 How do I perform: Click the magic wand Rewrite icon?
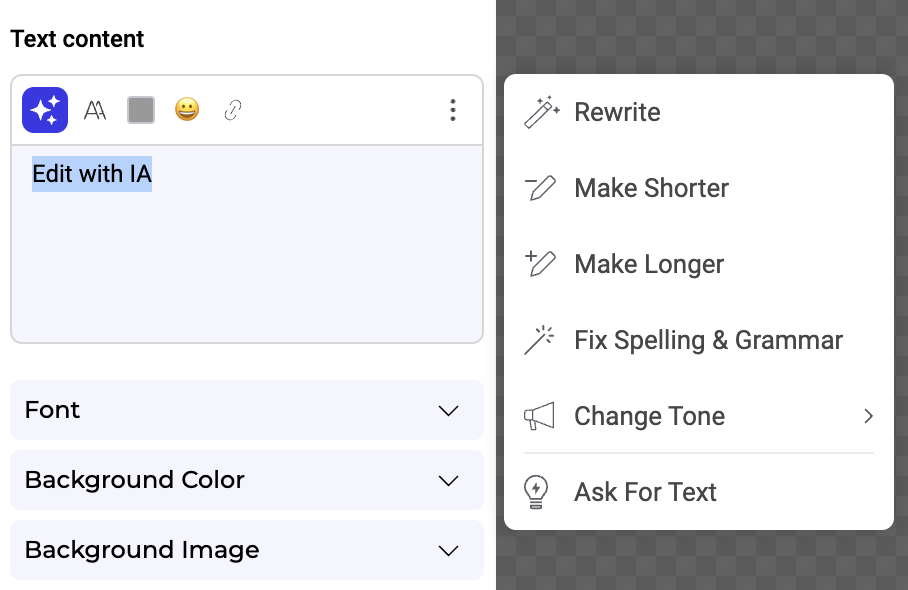[541, 112]
